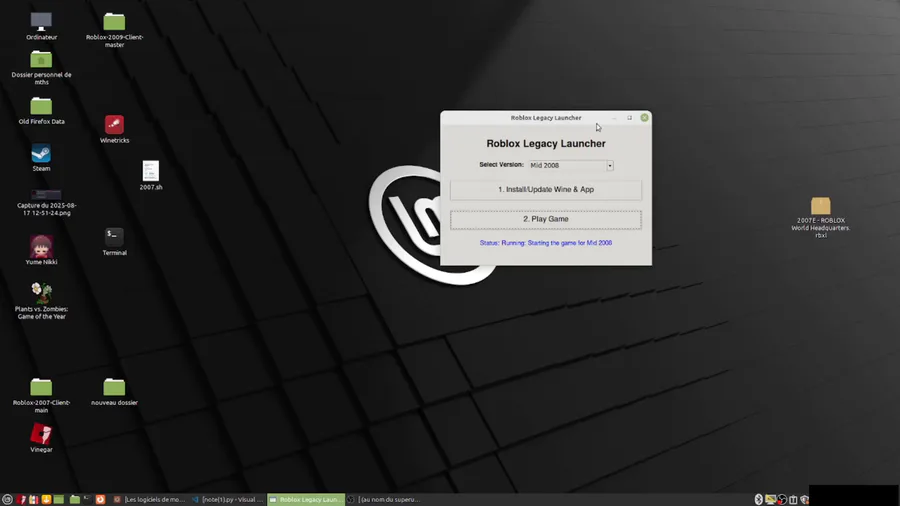The image size is (900, 506).
Task: Open the Select Version dropdown arrow
Action: [x=610, y=165]
